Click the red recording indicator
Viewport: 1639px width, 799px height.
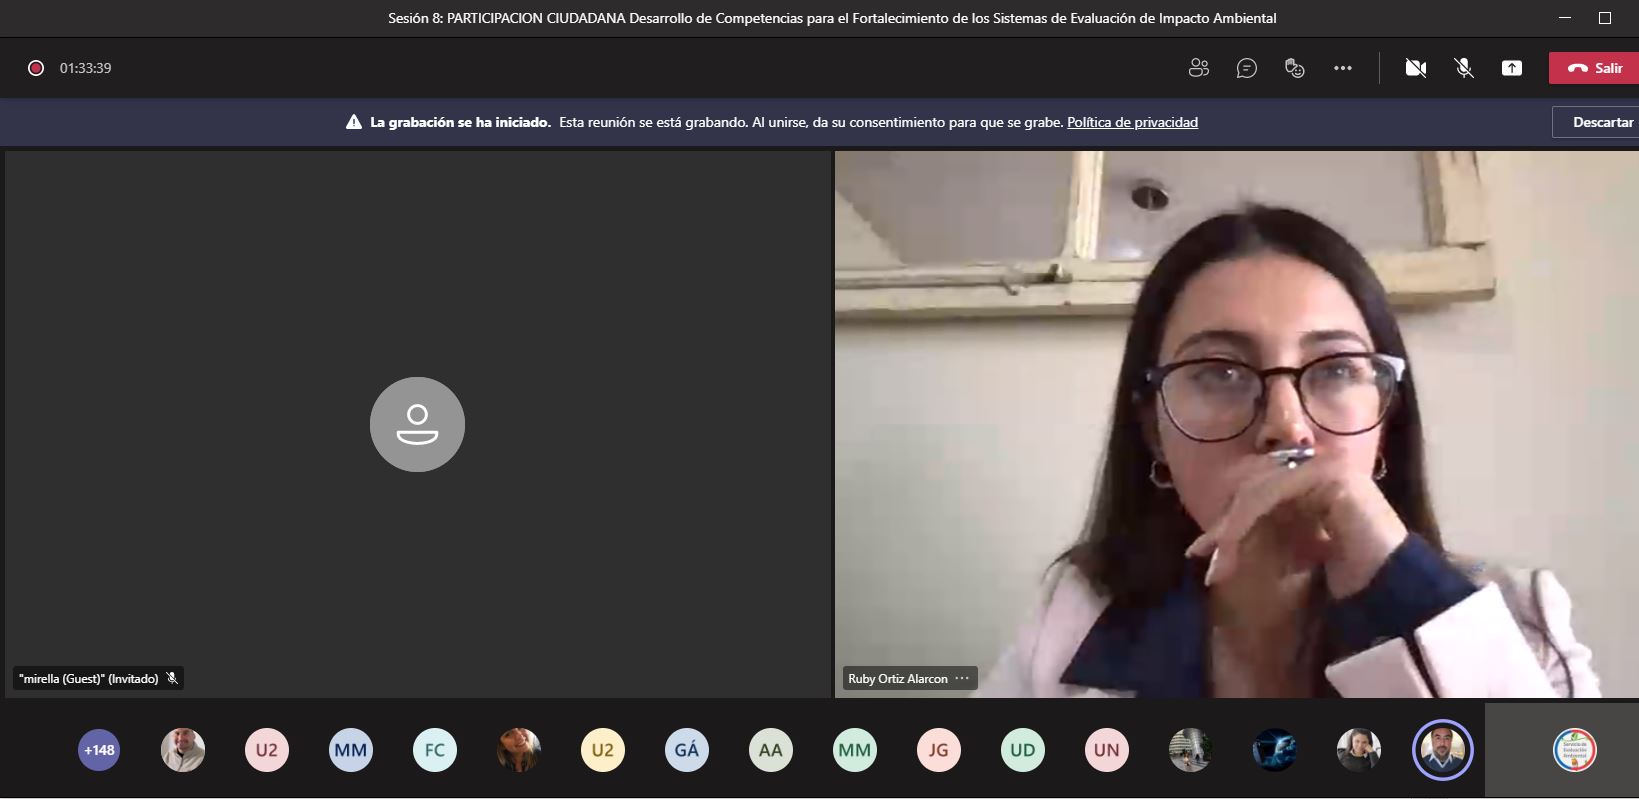click(36, 68)
